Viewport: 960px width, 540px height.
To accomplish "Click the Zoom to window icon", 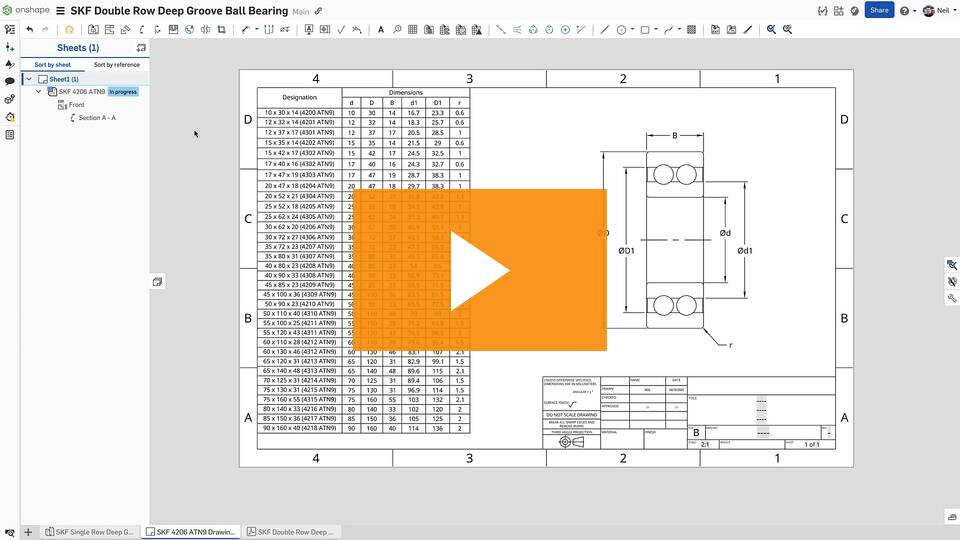I will [x=787, y=29].
